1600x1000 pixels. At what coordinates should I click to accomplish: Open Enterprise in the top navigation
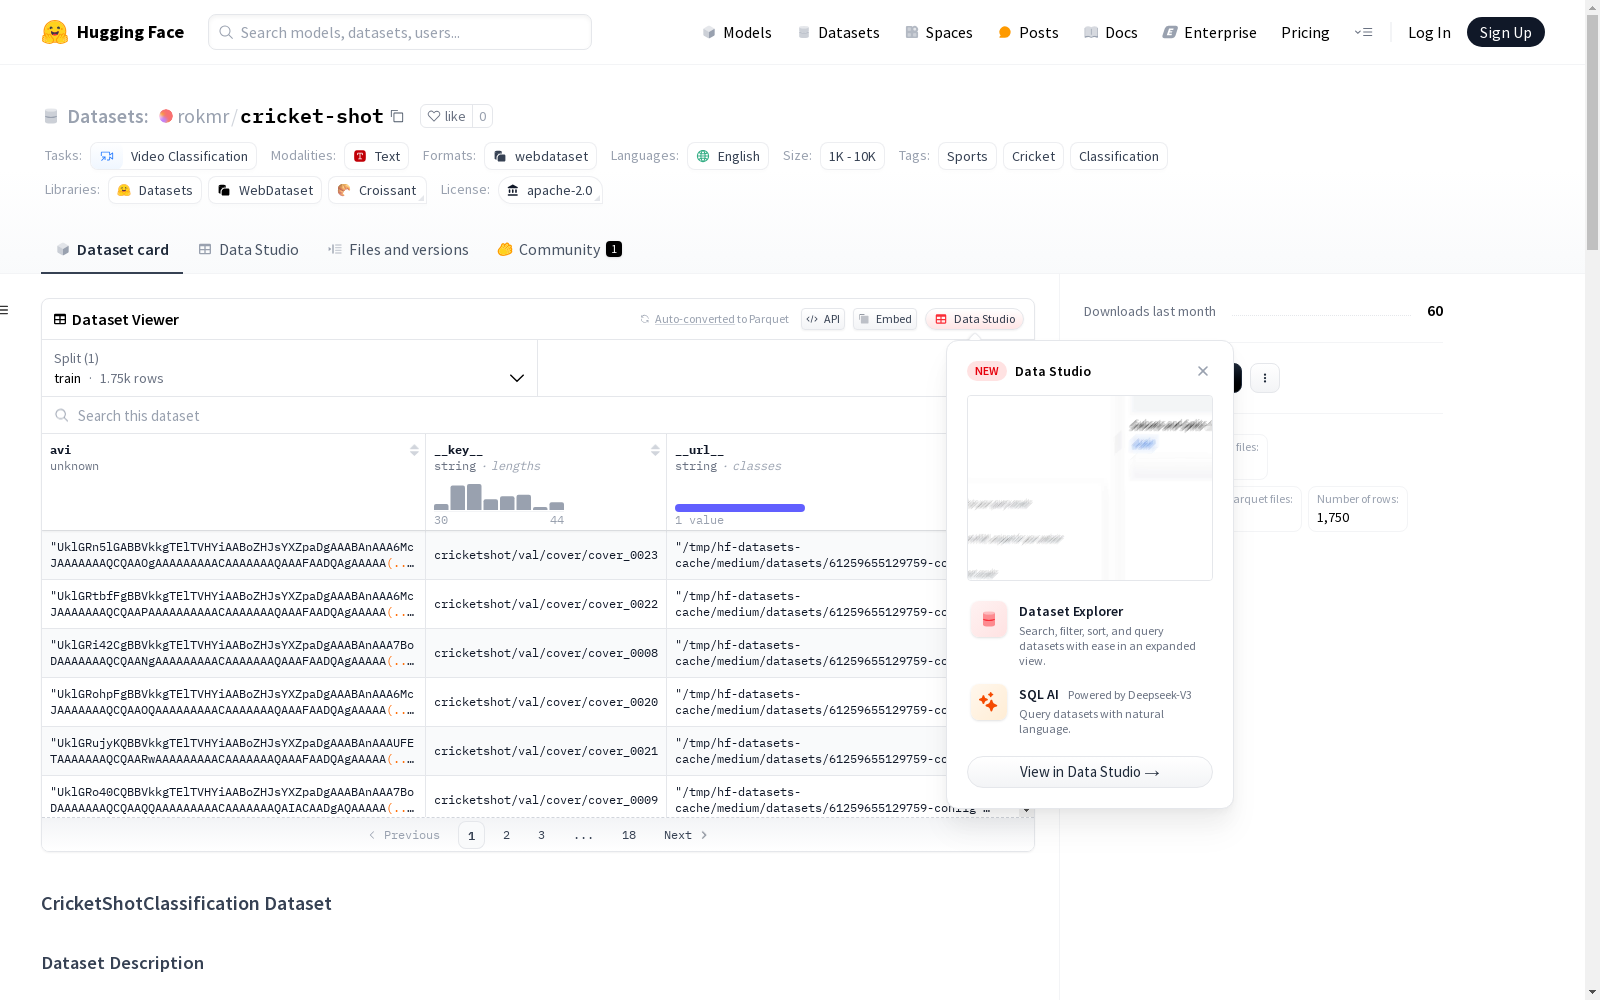pyautogui.click(x=1209, y=32)
